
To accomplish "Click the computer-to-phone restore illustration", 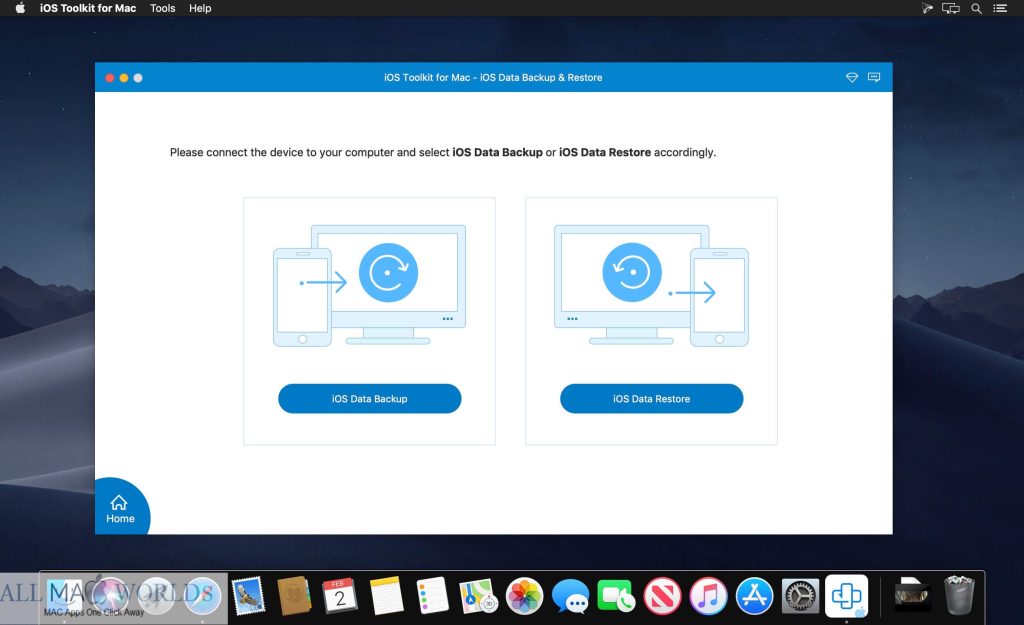I will coord(651,285).
